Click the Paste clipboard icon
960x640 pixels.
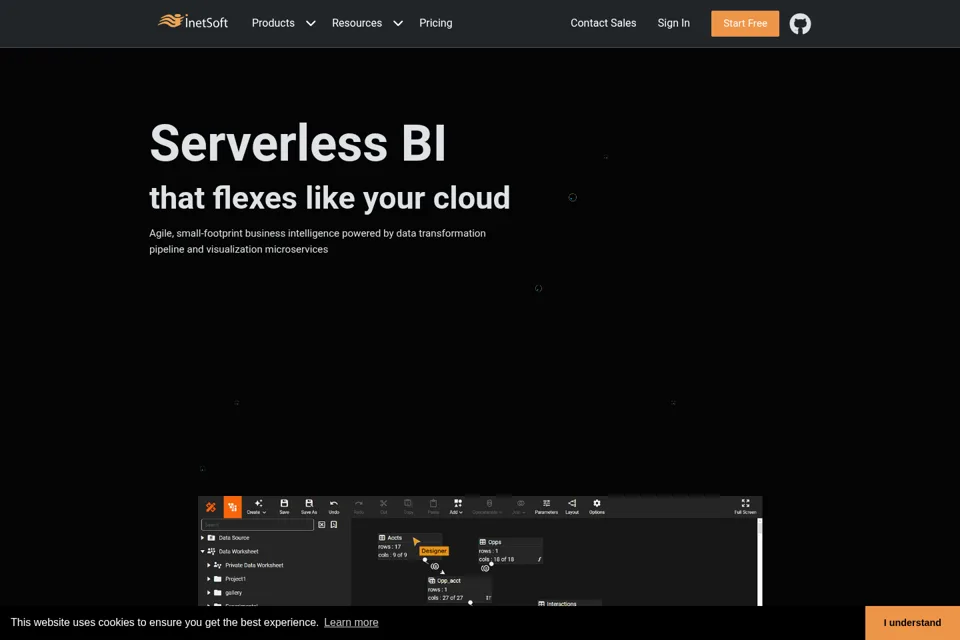point(433,506)
